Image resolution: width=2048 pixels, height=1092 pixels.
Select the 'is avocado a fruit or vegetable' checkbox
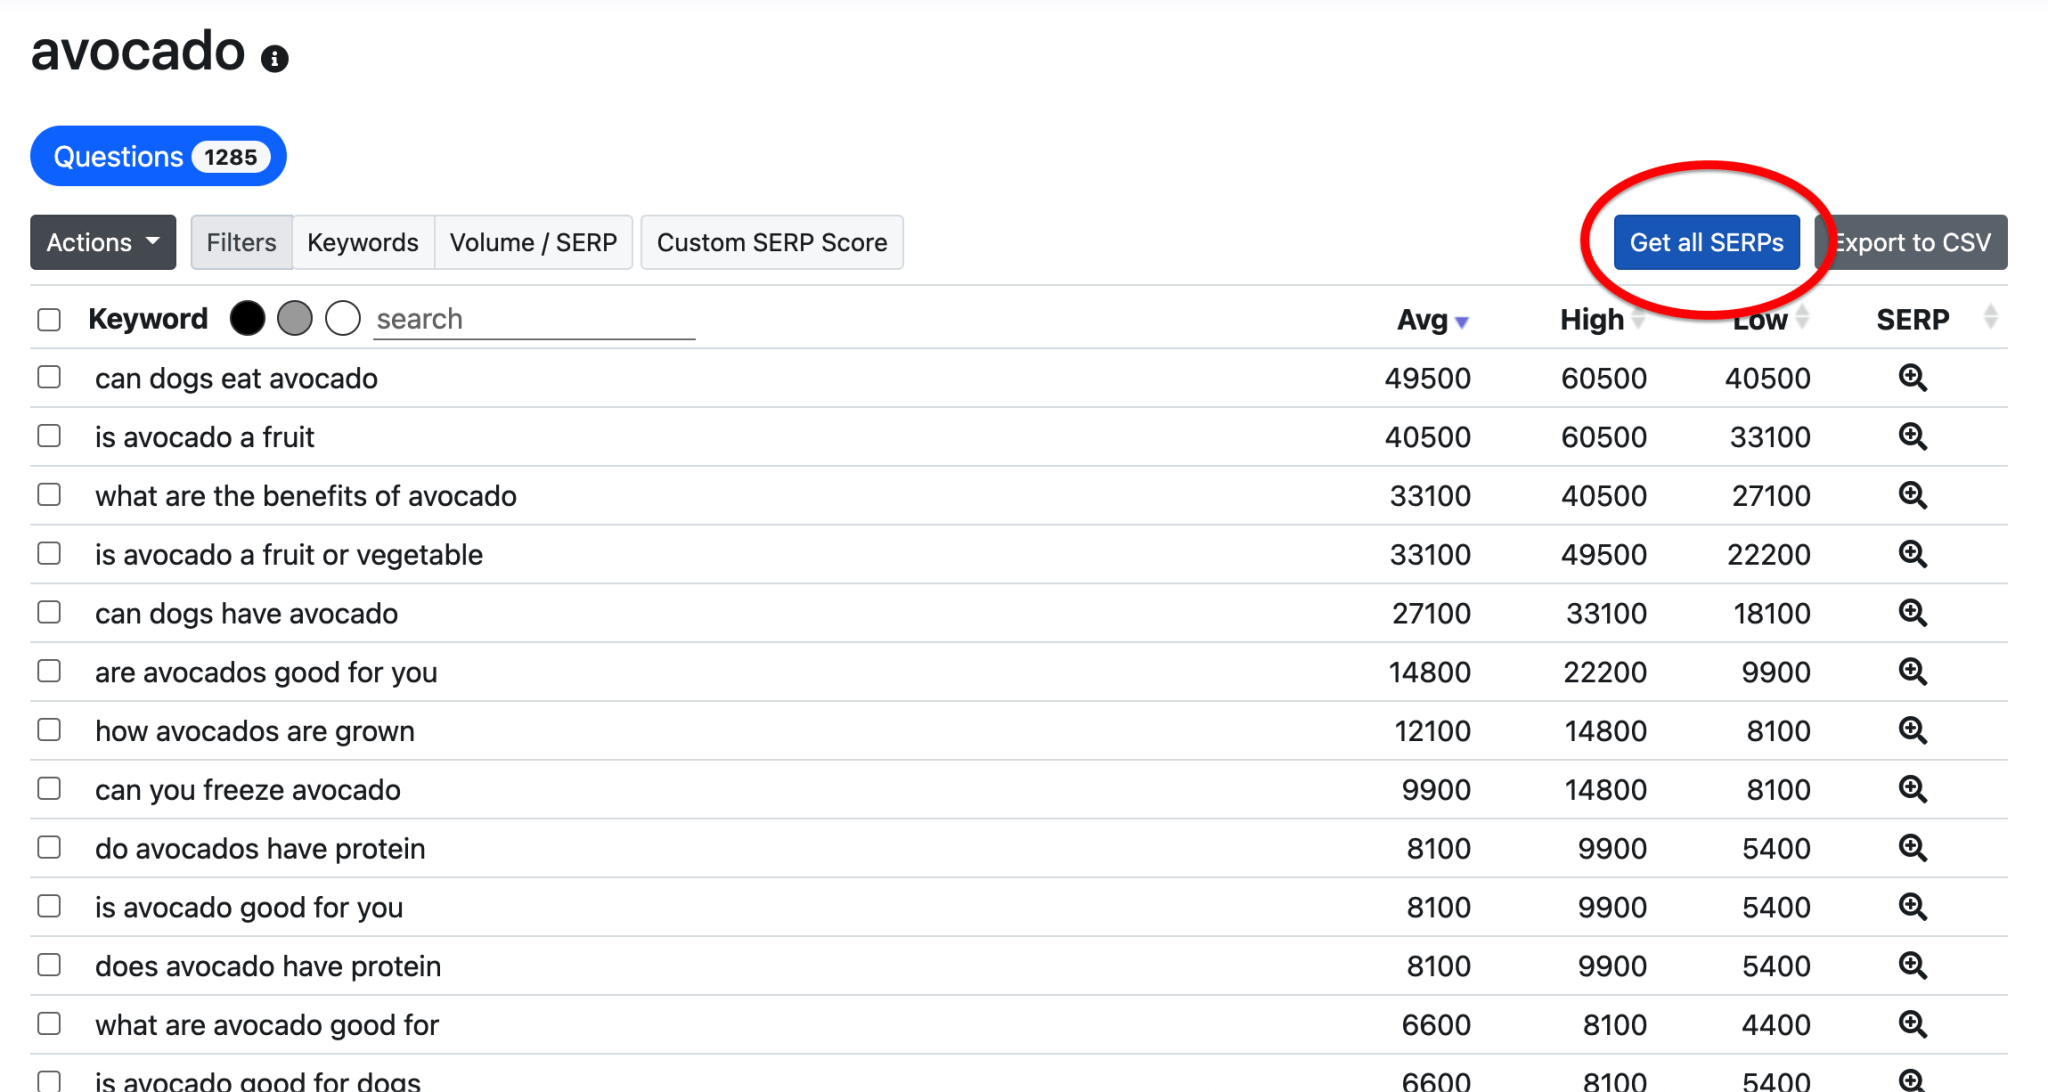[x=49, y=554]
